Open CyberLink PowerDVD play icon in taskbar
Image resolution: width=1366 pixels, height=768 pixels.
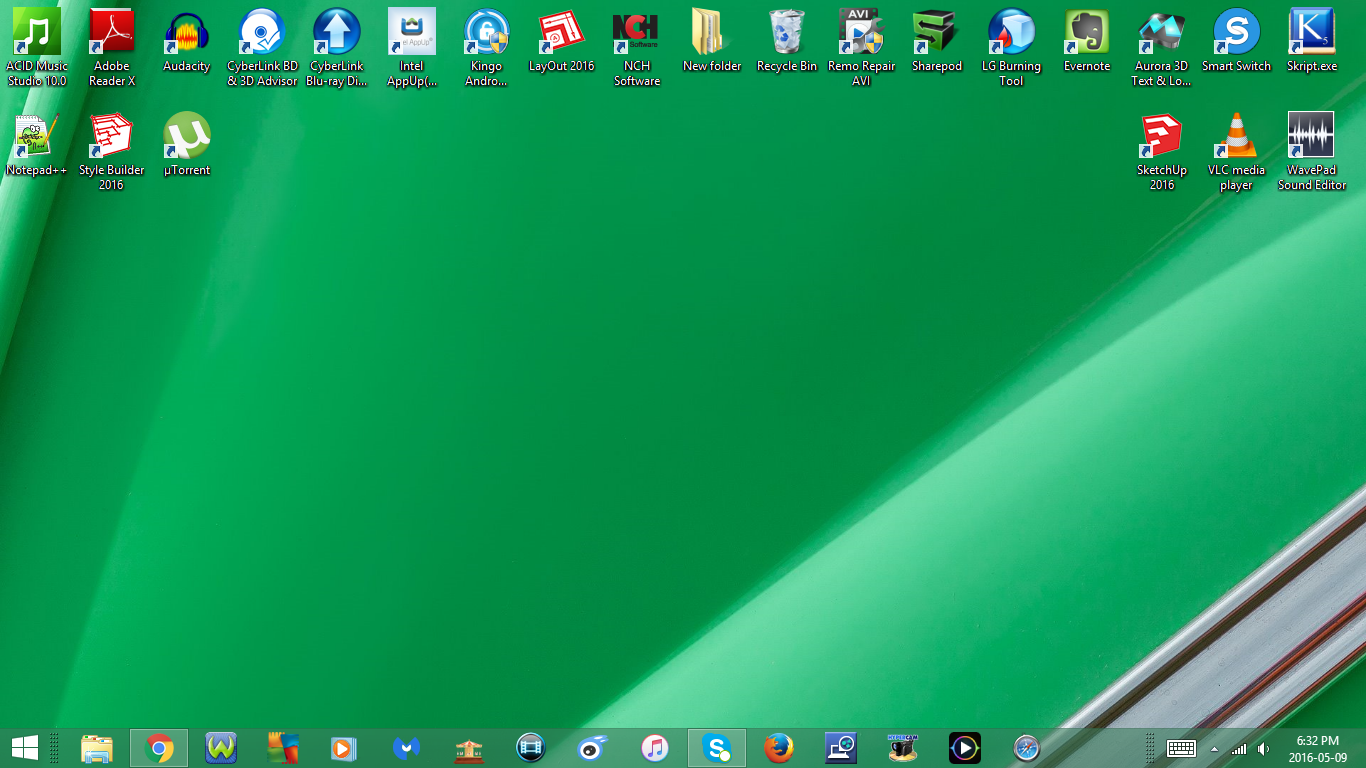tap(965, 748)
